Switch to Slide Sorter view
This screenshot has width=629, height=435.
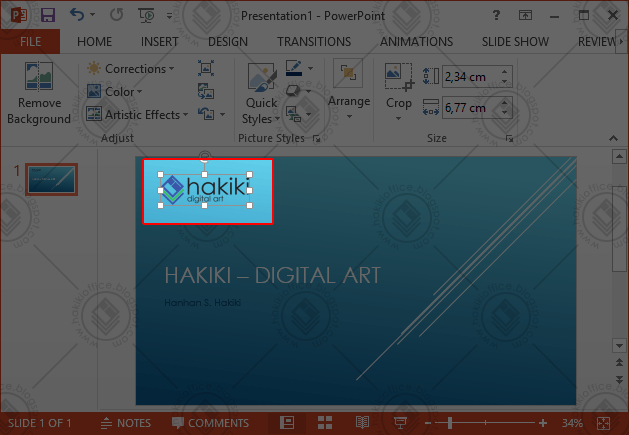point(325,423)
